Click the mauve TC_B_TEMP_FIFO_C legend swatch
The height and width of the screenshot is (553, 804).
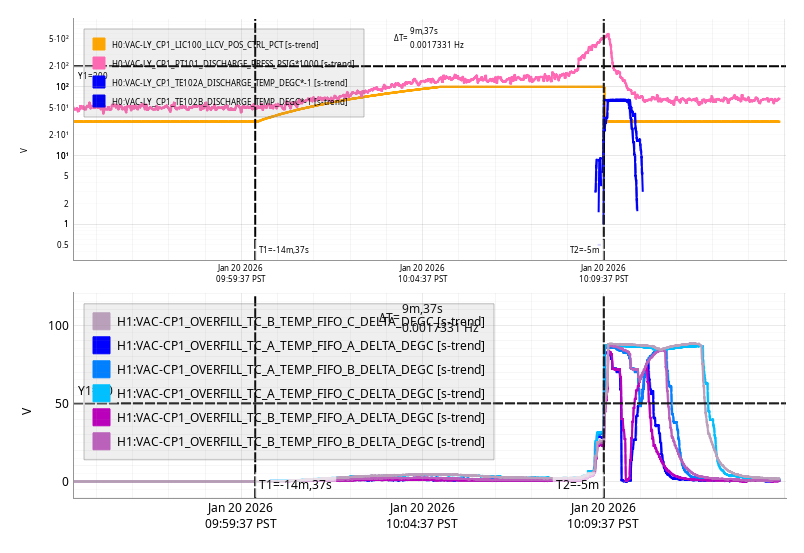pos(101,321)
